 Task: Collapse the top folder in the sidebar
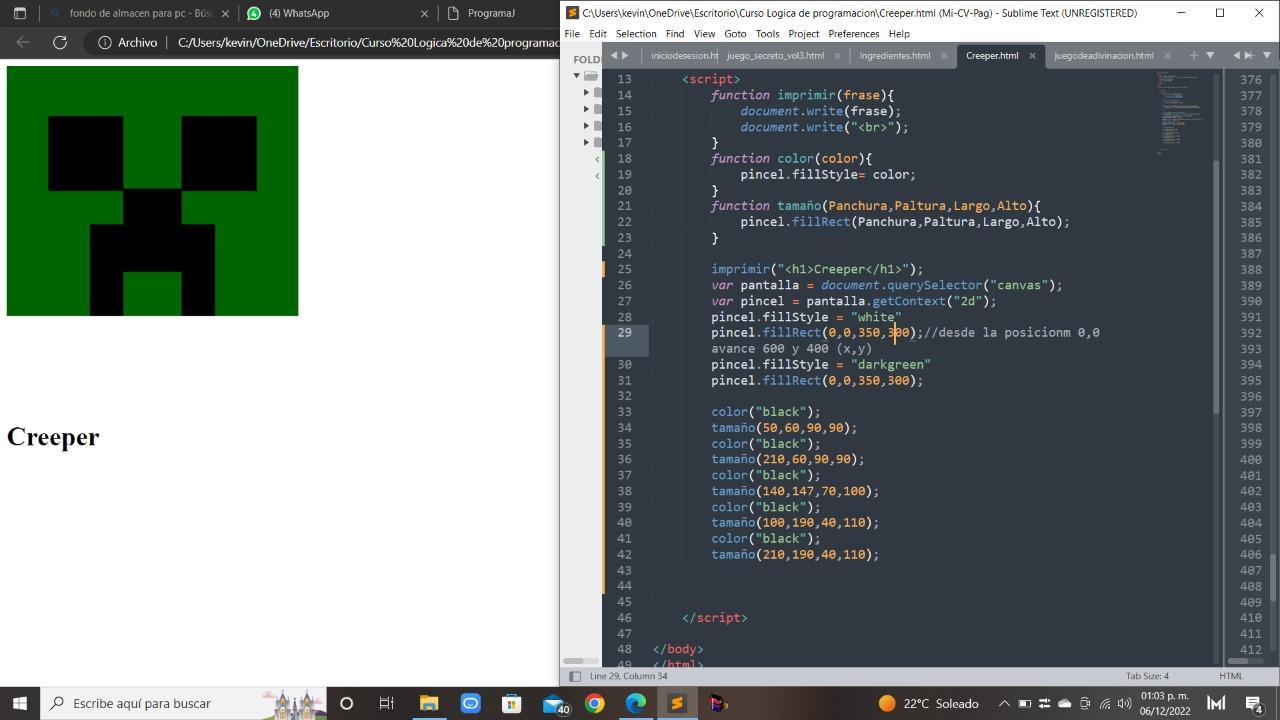(577, 76)
